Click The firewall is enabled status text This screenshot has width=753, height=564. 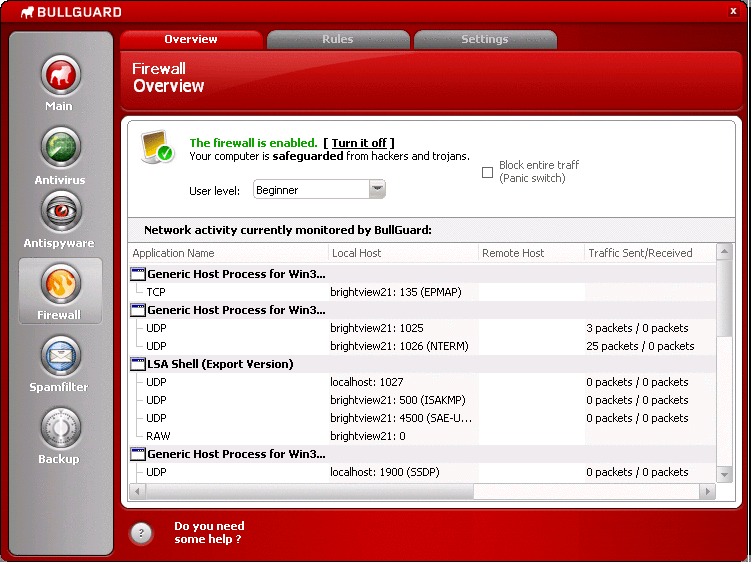click(x=254, y=143)
